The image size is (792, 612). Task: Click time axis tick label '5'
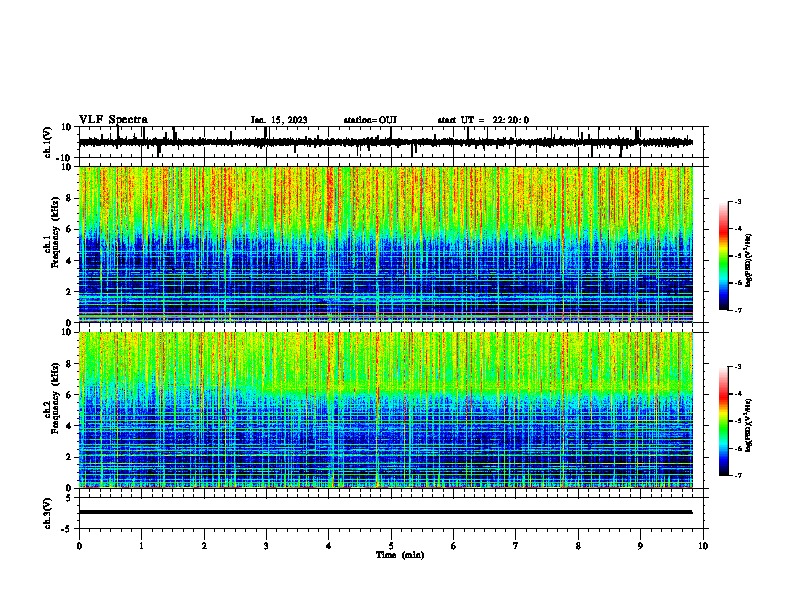(391, 546)
